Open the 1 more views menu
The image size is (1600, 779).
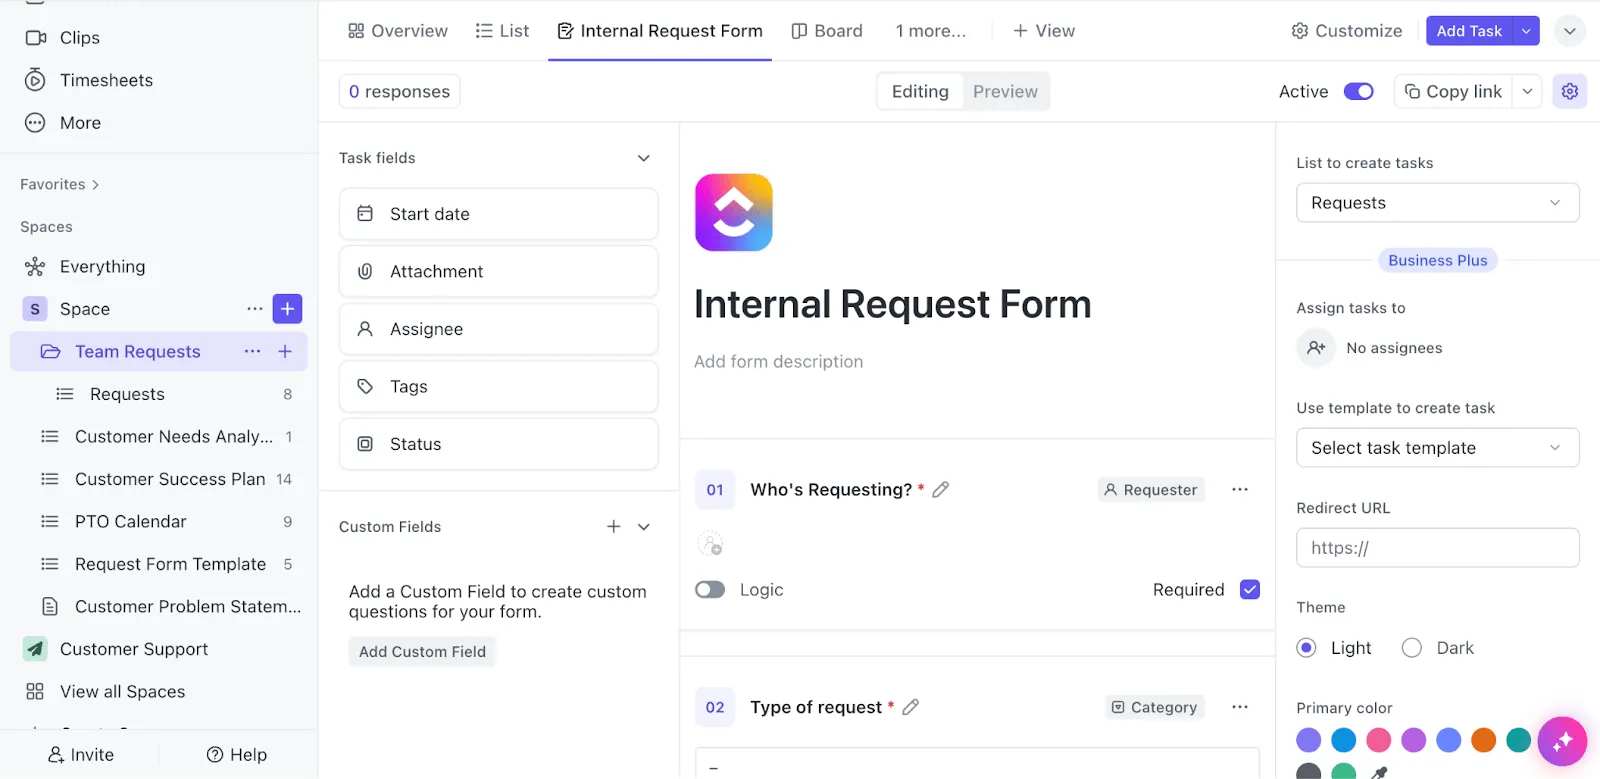pyautogui.click(x=931, y=31)
